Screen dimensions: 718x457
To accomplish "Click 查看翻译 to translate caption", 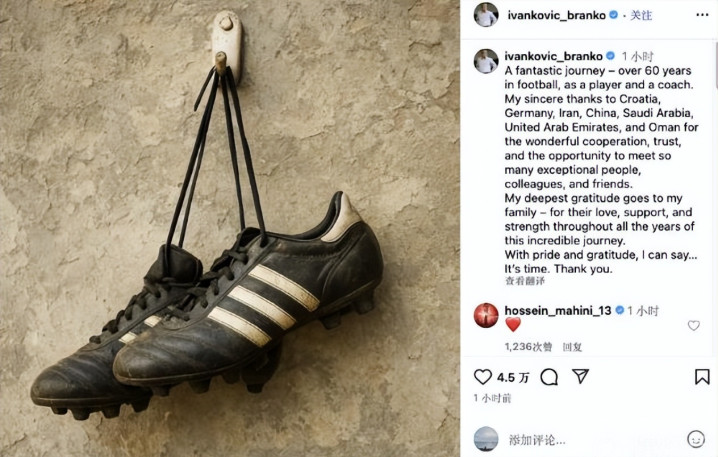I will coord(525,281).
